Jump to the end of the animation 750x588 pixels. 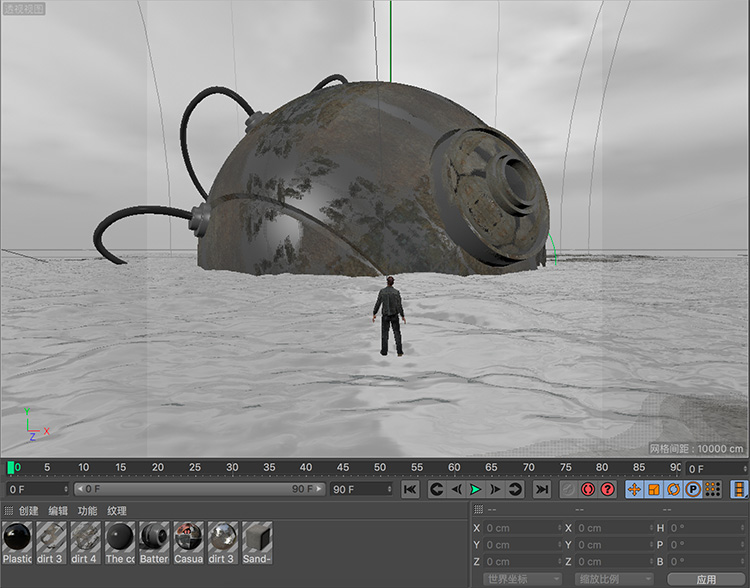(541, 489)
